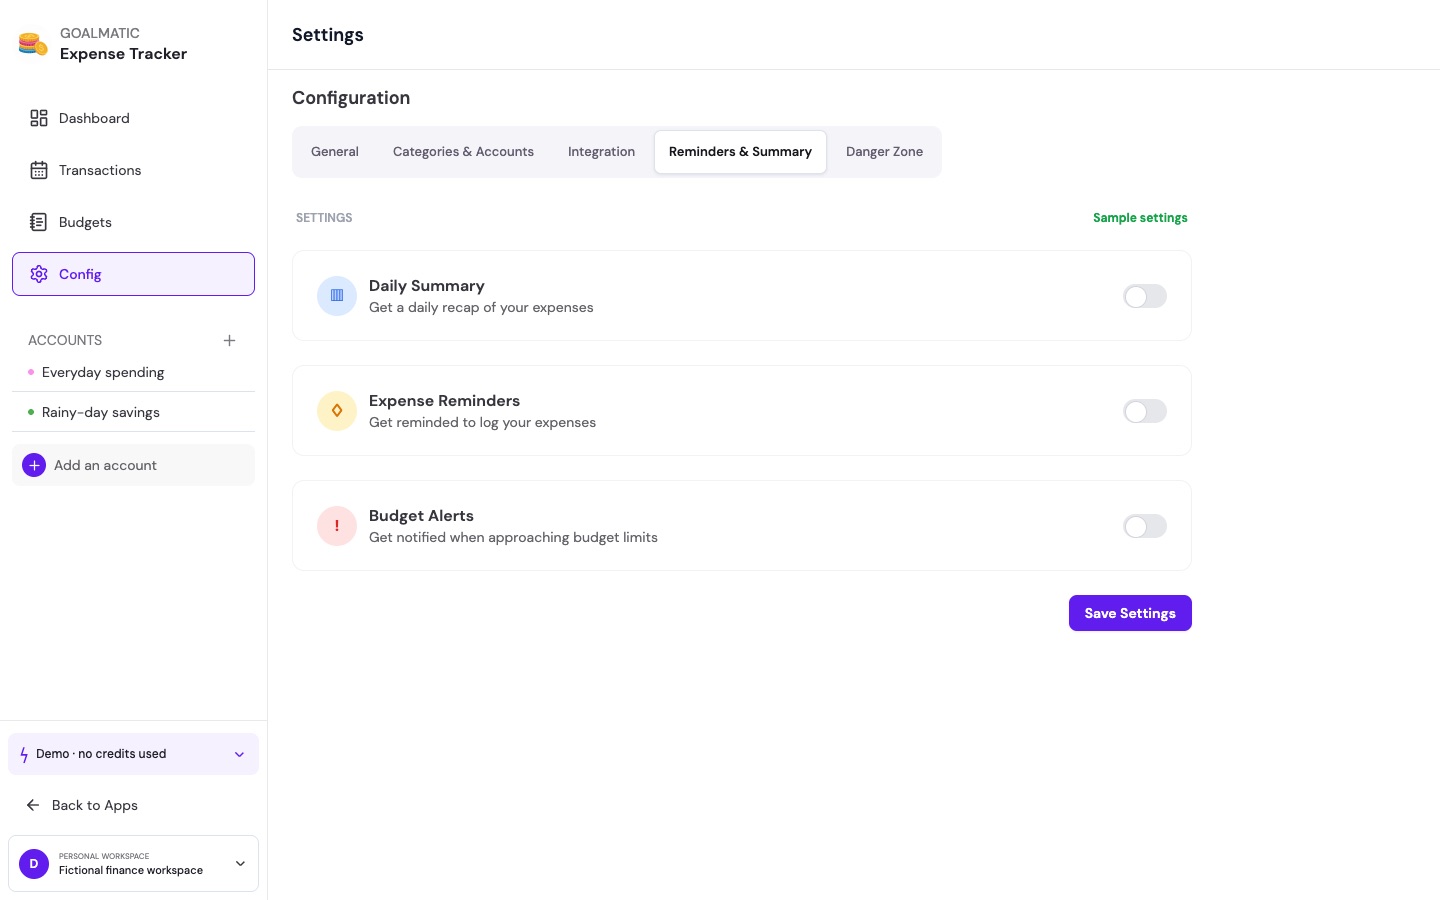The height and width of the screenshot is (900, 1440).
Task: Click 'Get a daily recap of your expenses'
Action: coord(481,308)
